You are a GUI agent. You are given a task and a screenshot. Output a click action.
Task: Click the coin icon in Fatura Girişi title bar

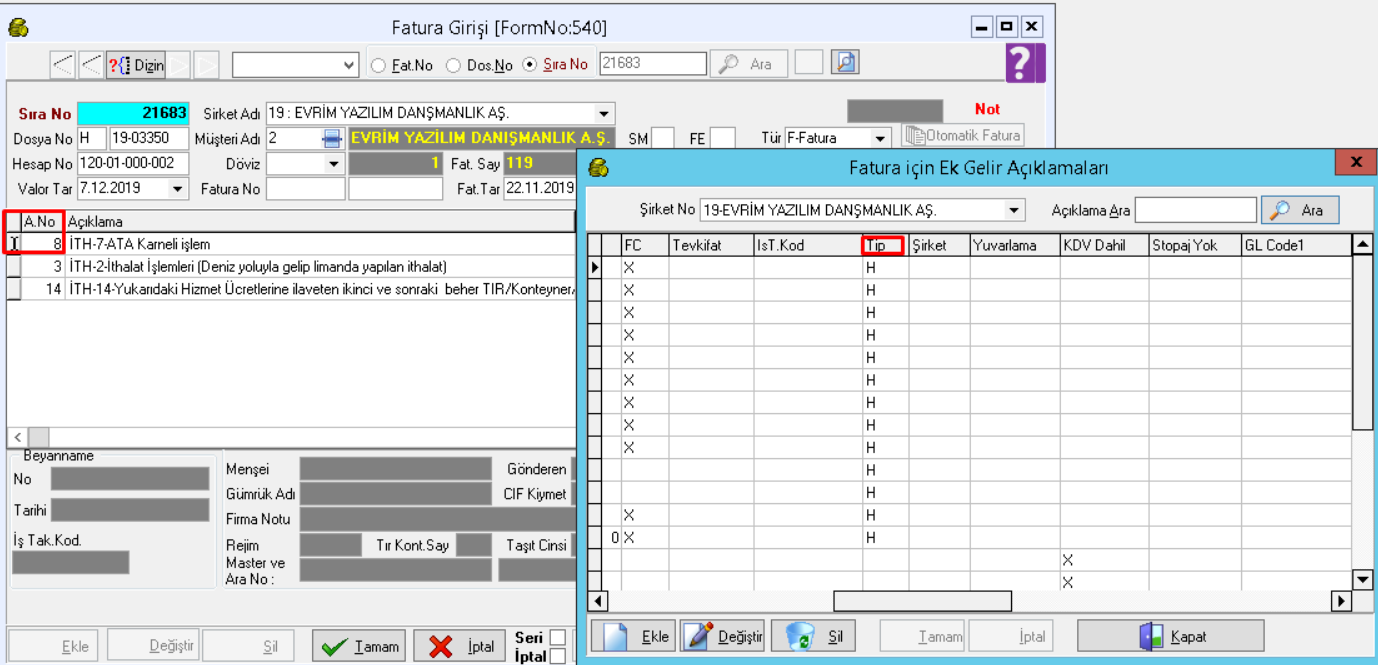pos(17,27)
